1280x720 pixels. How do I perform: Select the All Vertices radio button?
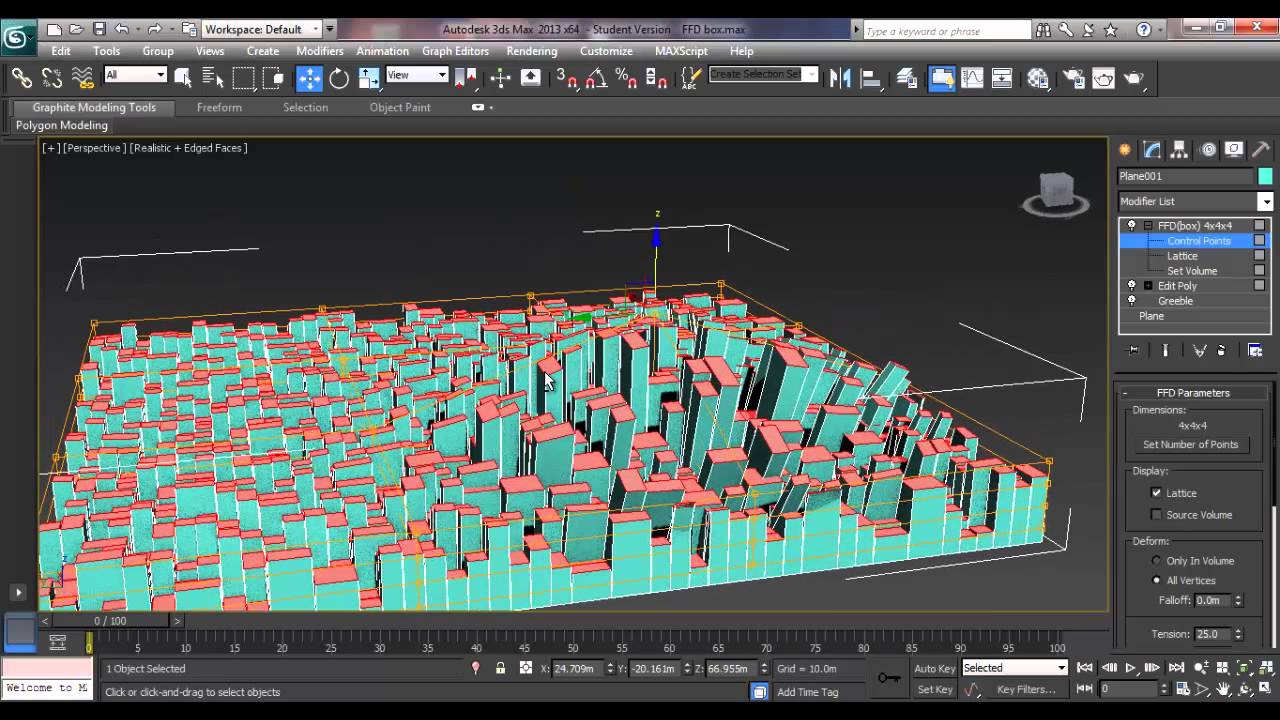(1157, 580)
